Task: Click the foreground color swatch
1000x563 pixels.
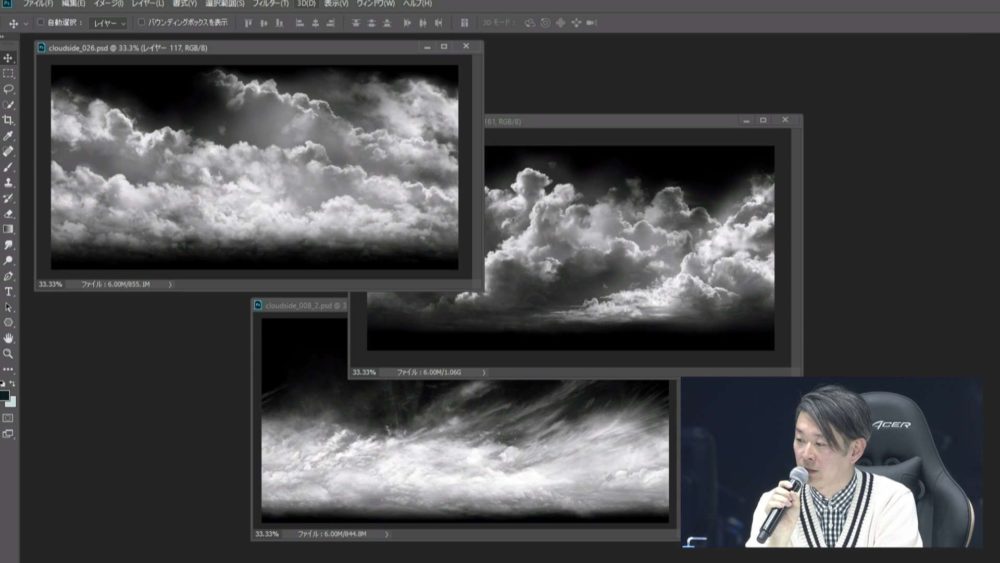Action: pyautogui.click(x=5, y=396)
